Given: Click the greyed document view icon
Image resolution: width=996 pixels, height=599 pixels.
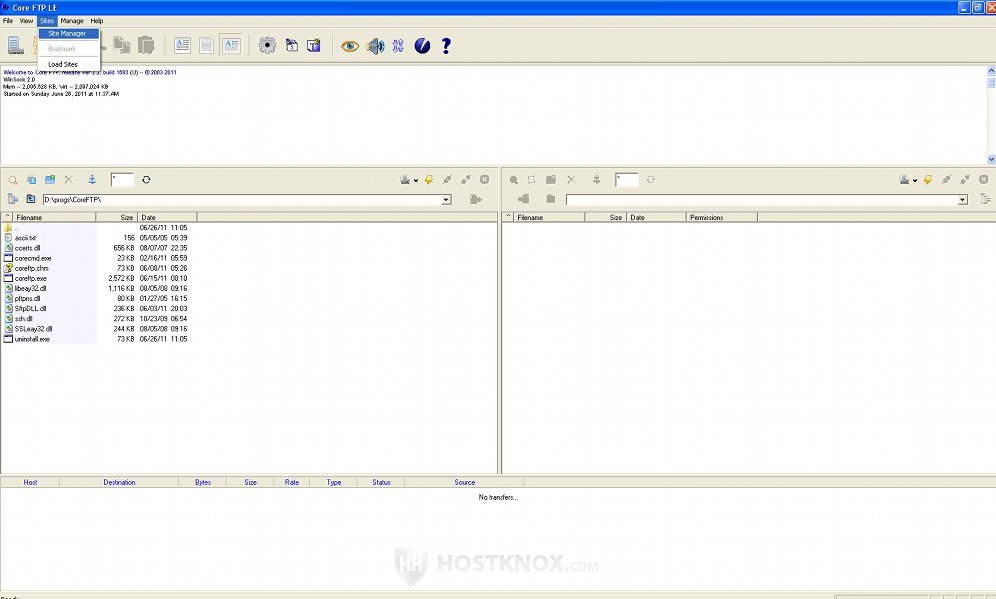Looking at the screenshot, I should 206,45.
